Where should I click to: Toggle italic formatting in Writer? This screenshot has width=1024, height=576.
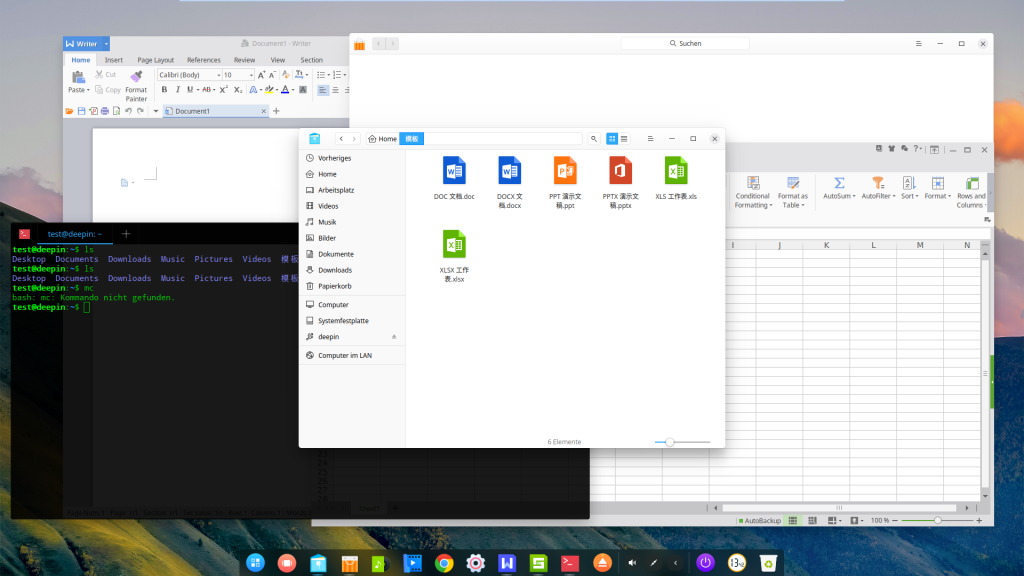[178, 90]
